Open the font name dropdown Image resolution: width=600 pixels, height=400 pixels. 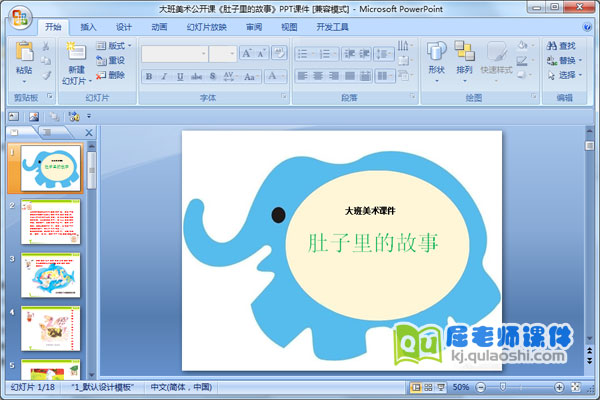[x=204, y=54]
